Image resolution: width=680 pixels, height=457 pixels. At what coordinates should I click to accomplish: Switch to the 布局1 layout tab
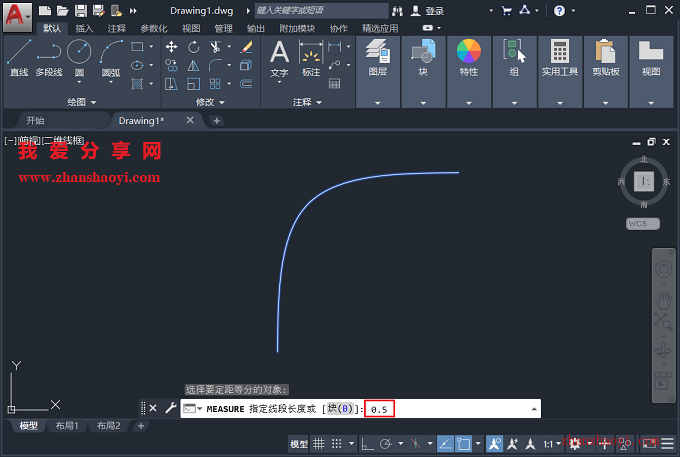pyautogui.click(x=67, y=426)
